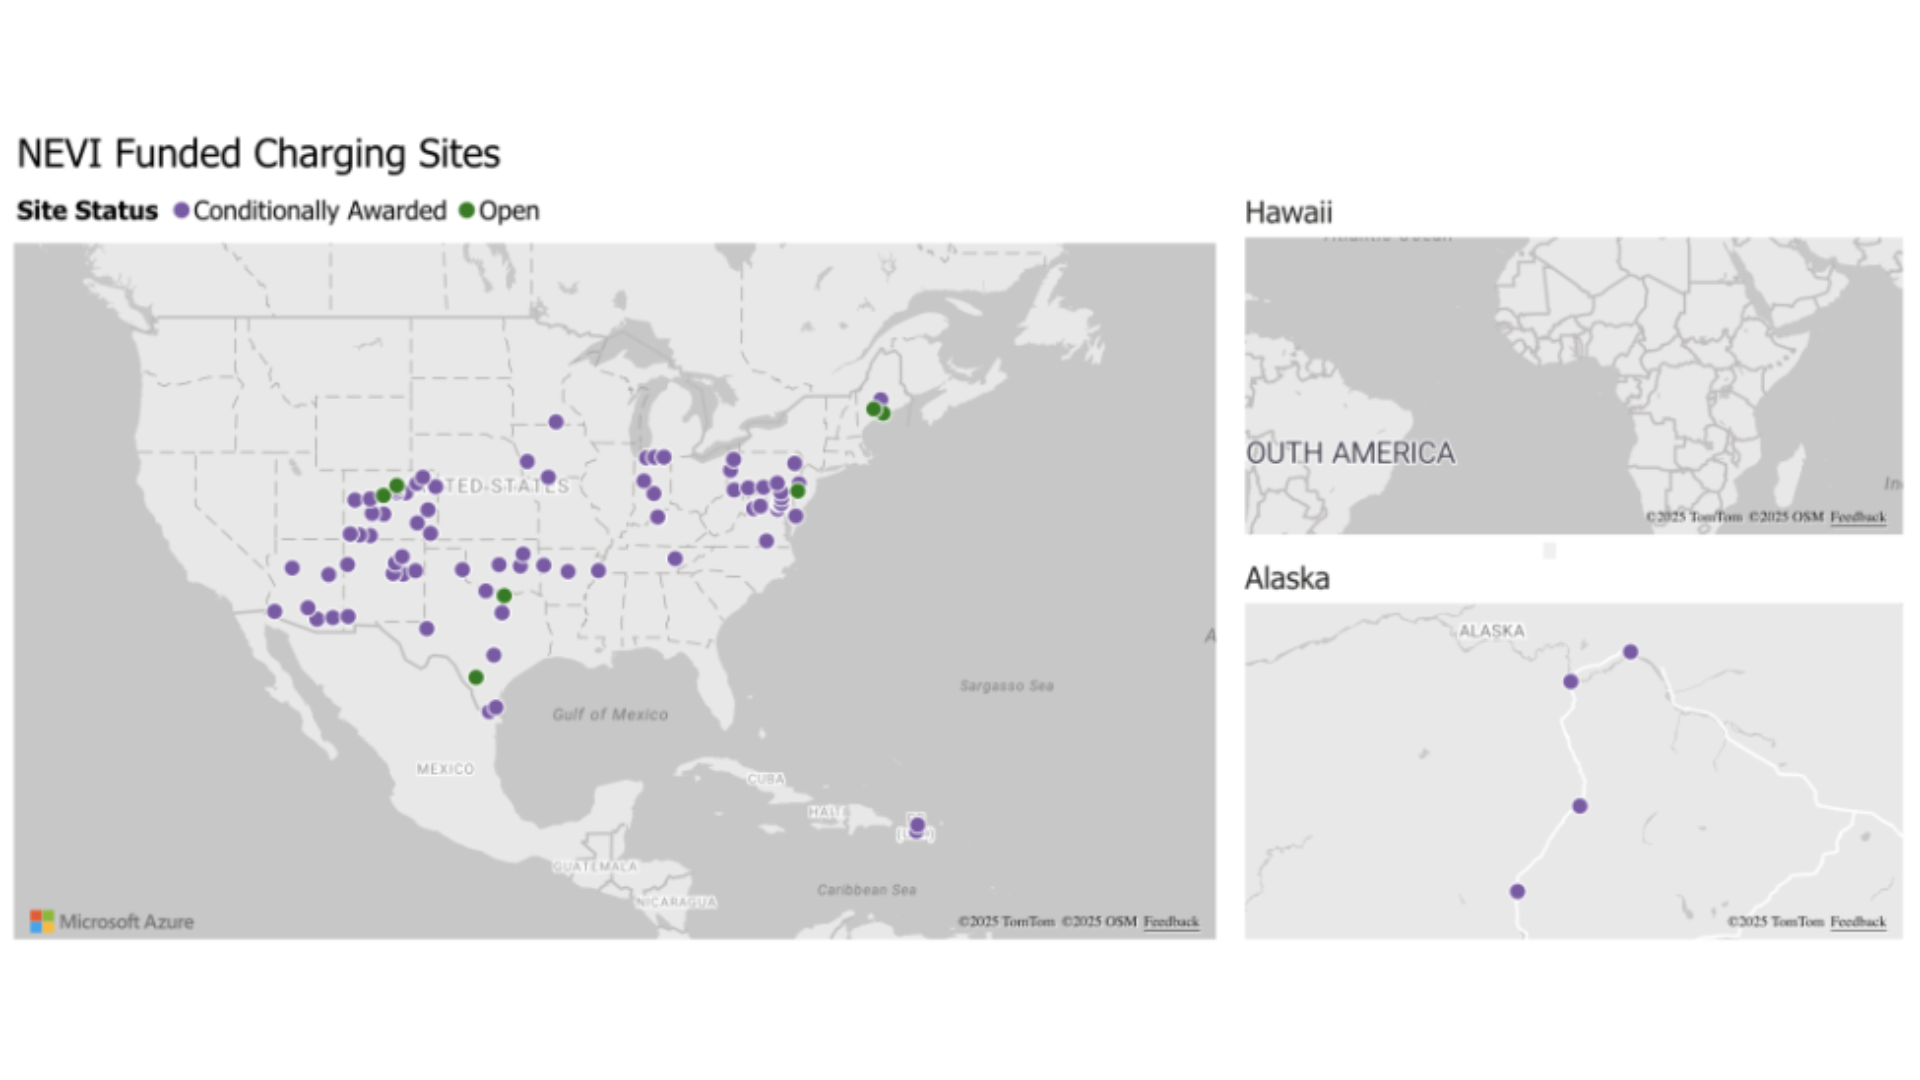The width and height of the screenshot is (1920, 1080).
Task: Click the green marker in north Texas
Action: (504, 596)
